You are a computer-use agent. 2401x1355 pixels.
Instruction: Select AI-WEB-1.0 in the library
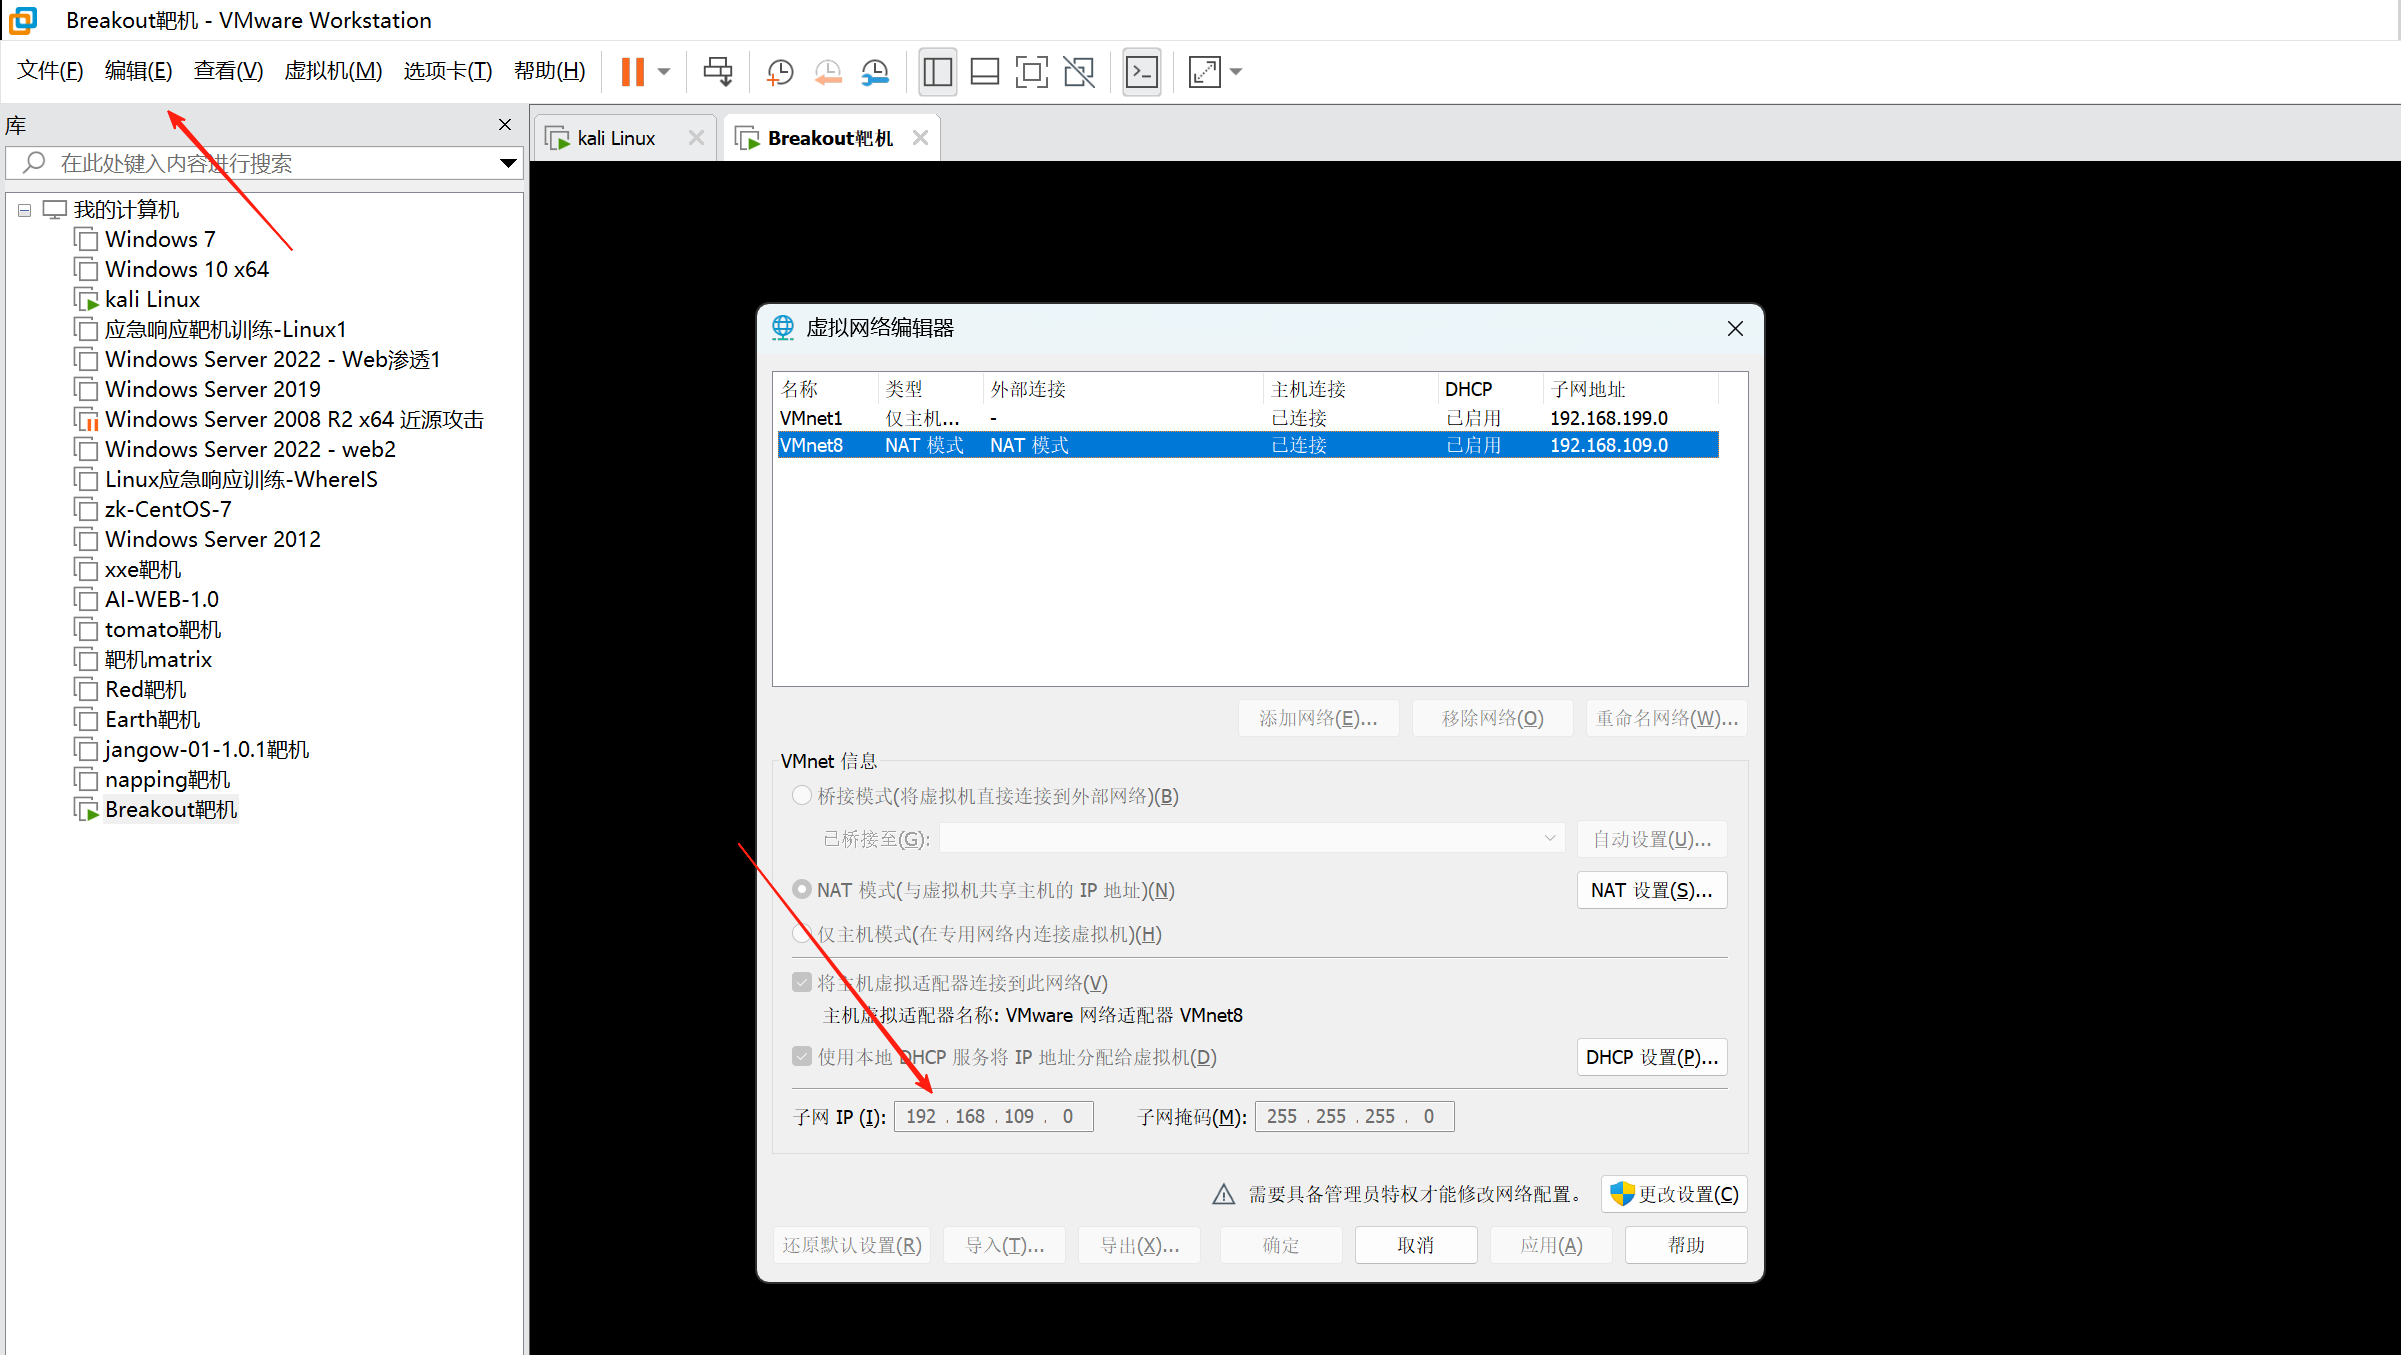point(162,600)
